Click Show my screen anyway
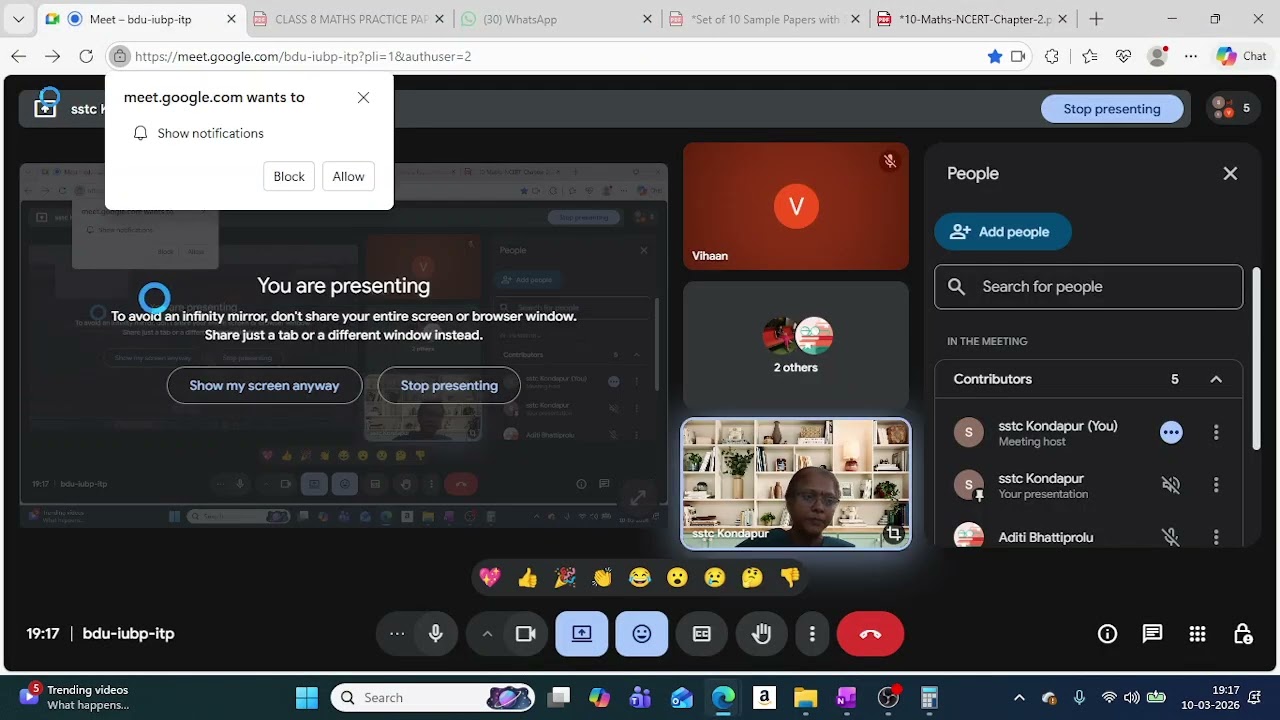 [264, 385]
